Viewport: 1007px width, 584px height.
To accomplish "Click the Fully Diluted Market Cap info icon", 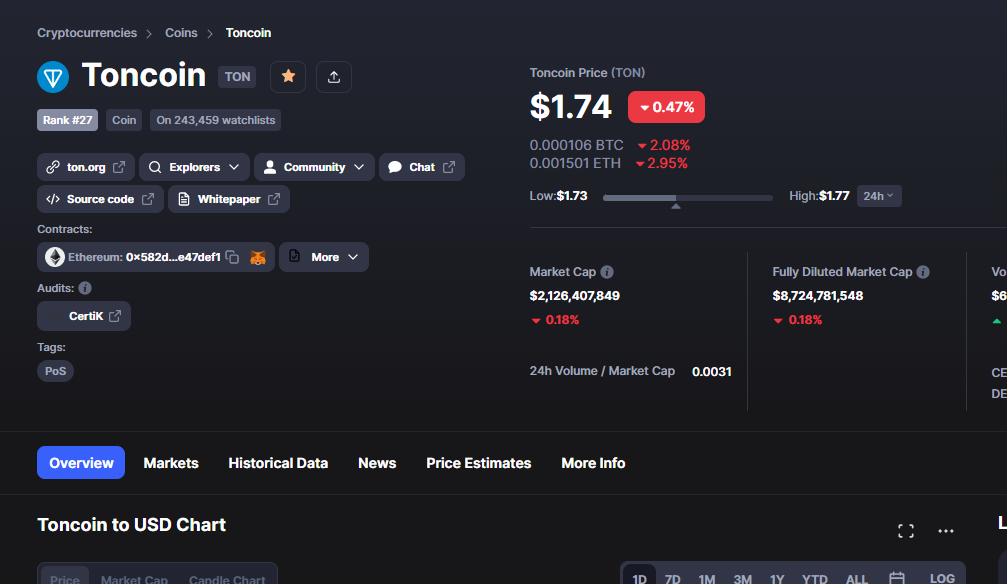I will click(923, 272).
